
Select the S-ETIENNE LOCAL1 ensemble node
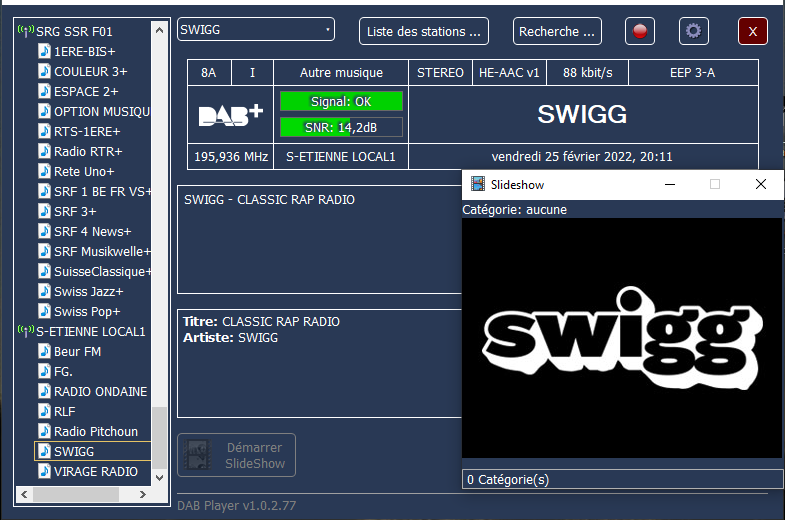point(91,332)
